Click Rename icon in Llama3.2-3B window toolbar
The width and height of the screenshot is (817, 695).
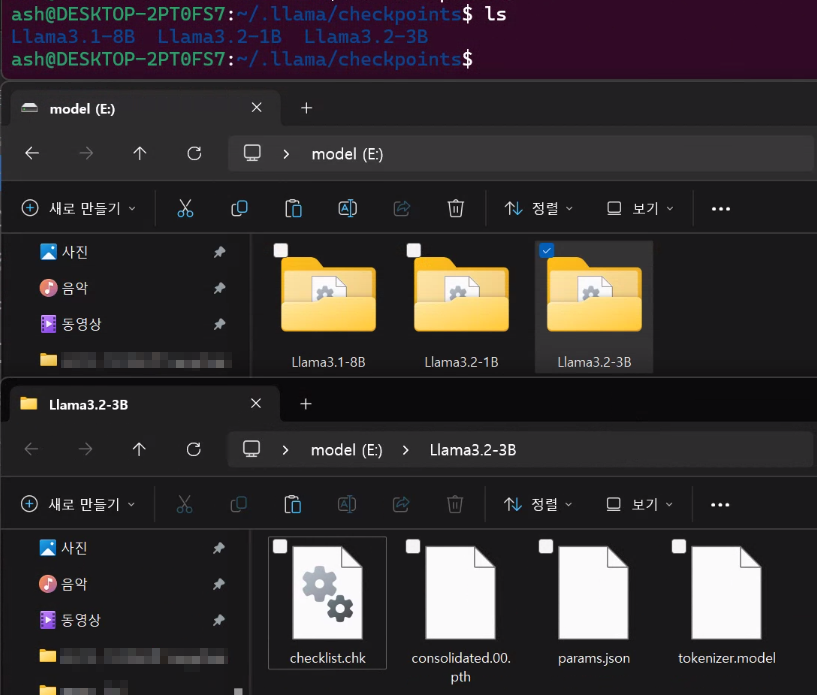click(x=346, y=504)
